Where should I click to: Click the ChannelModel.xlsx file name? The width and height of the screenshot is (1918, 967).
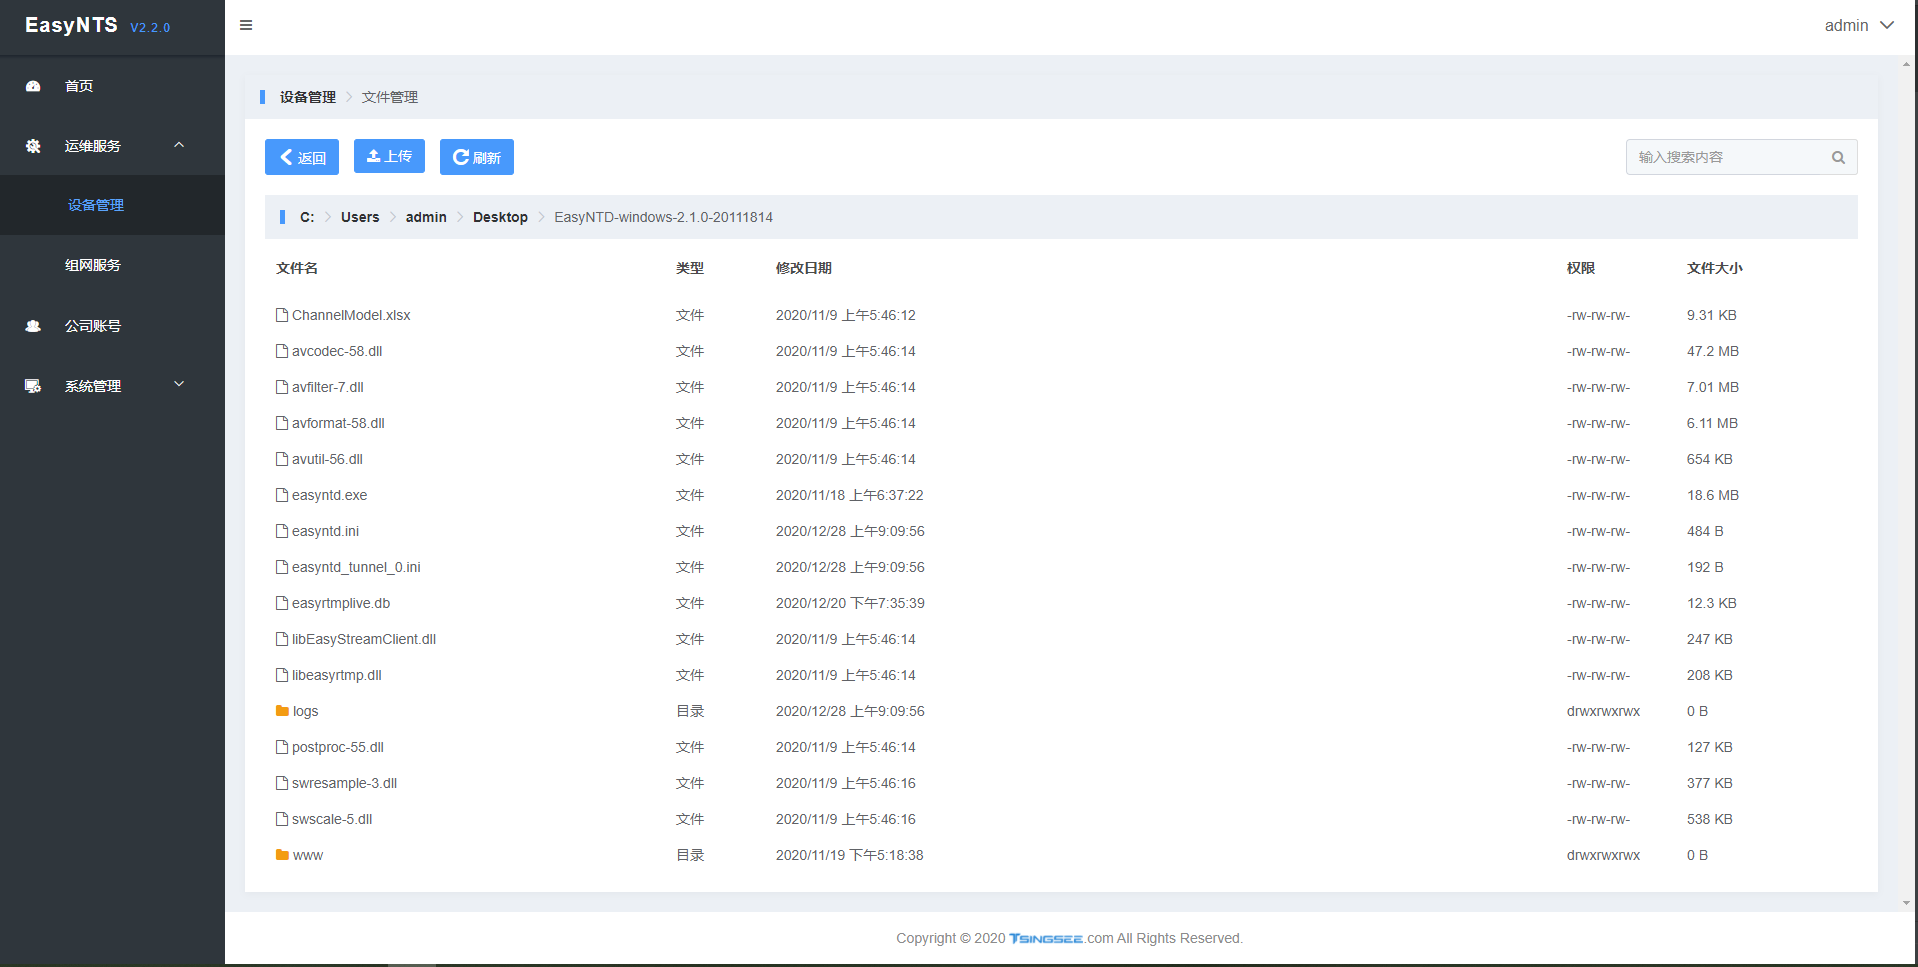point(351,315)
